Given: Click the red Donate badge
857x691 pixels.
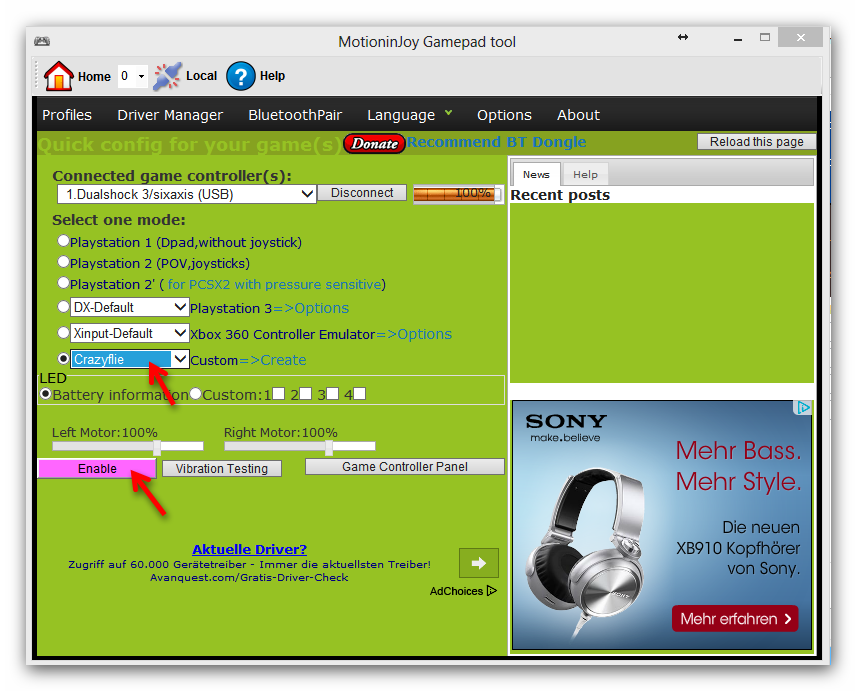Looking at the screenshot, I should click(x=375, y=144).
